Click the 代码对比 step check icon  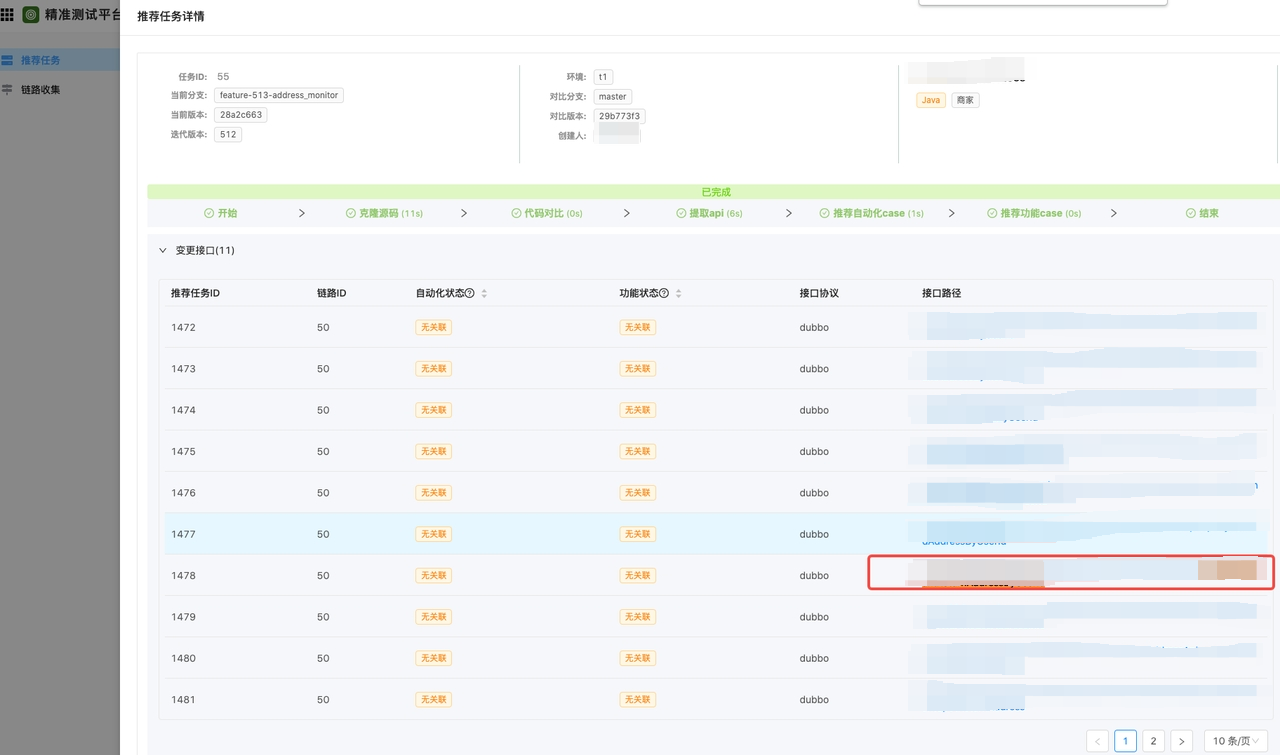pyautogui.click(x=516, y=213)
